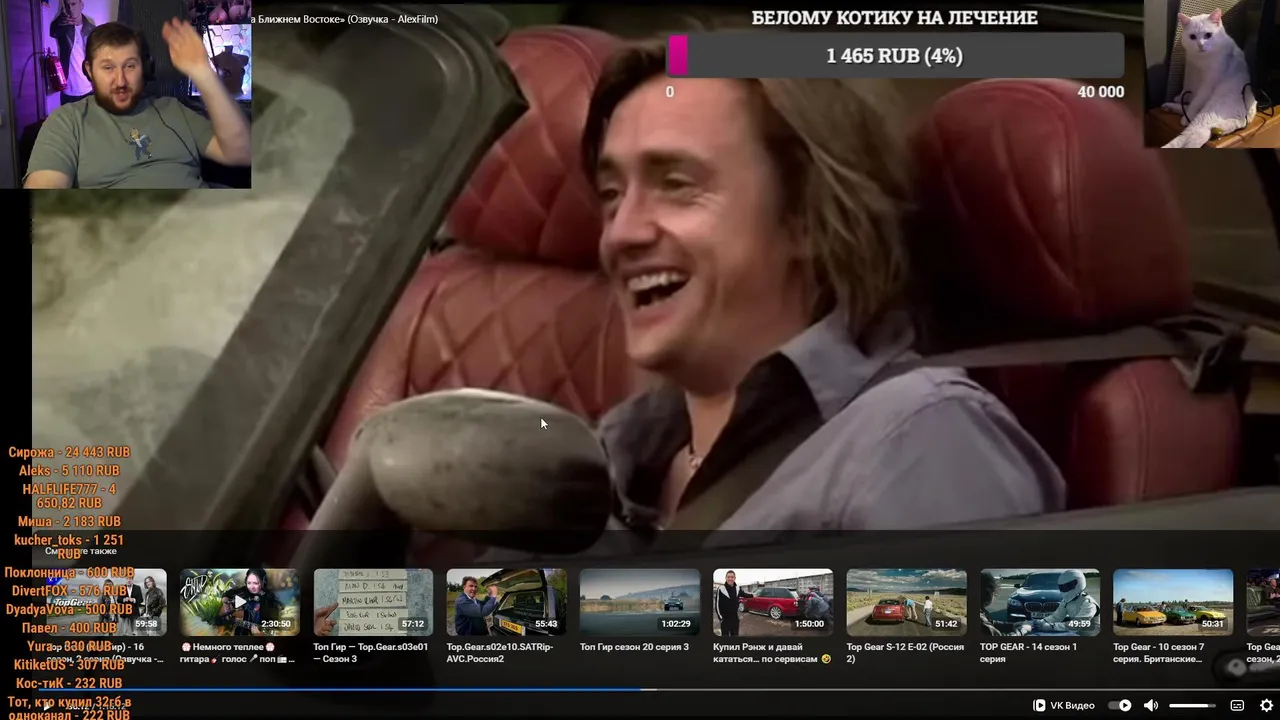
Task: Click donor entry 'Кос-тиК - 232 RUB'
Action: click(x=69, y=683)
